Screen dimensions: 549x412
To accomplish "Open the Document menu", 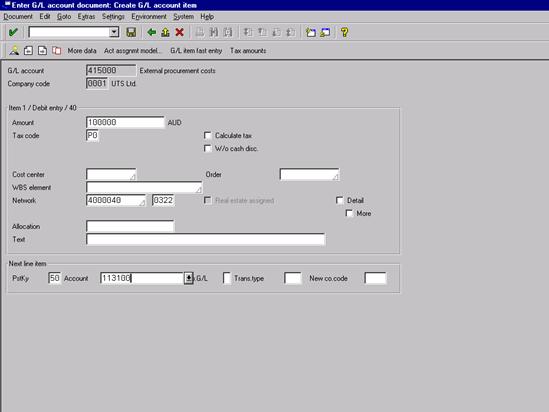I will pos(18,16).
